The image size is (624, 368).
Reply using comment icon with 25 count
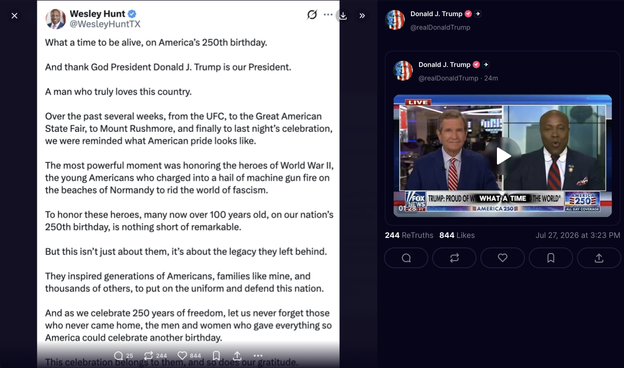coord(123,355)
